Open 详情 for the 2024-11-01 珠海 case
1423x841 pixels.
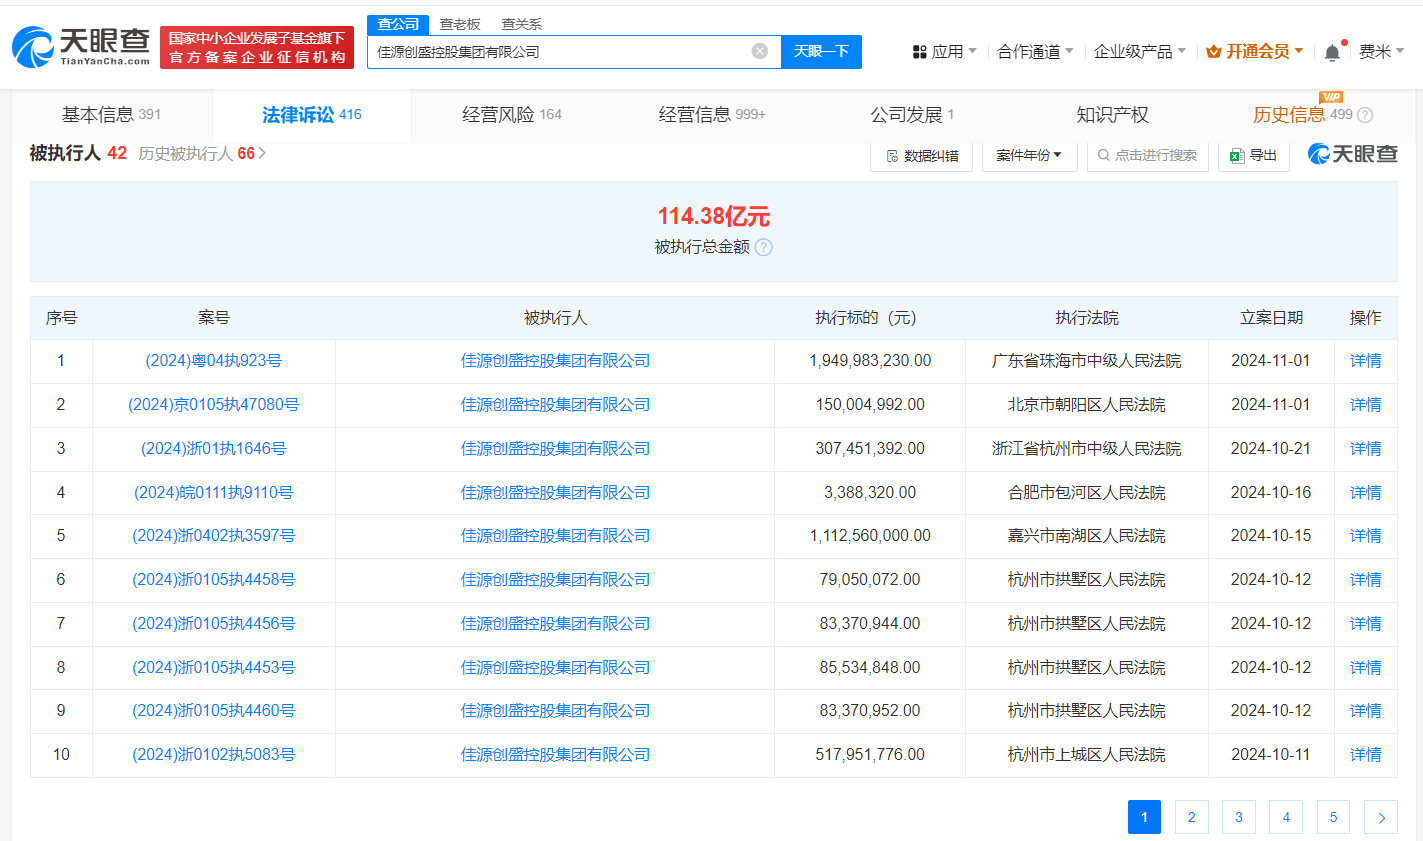tap(1366, 361)
